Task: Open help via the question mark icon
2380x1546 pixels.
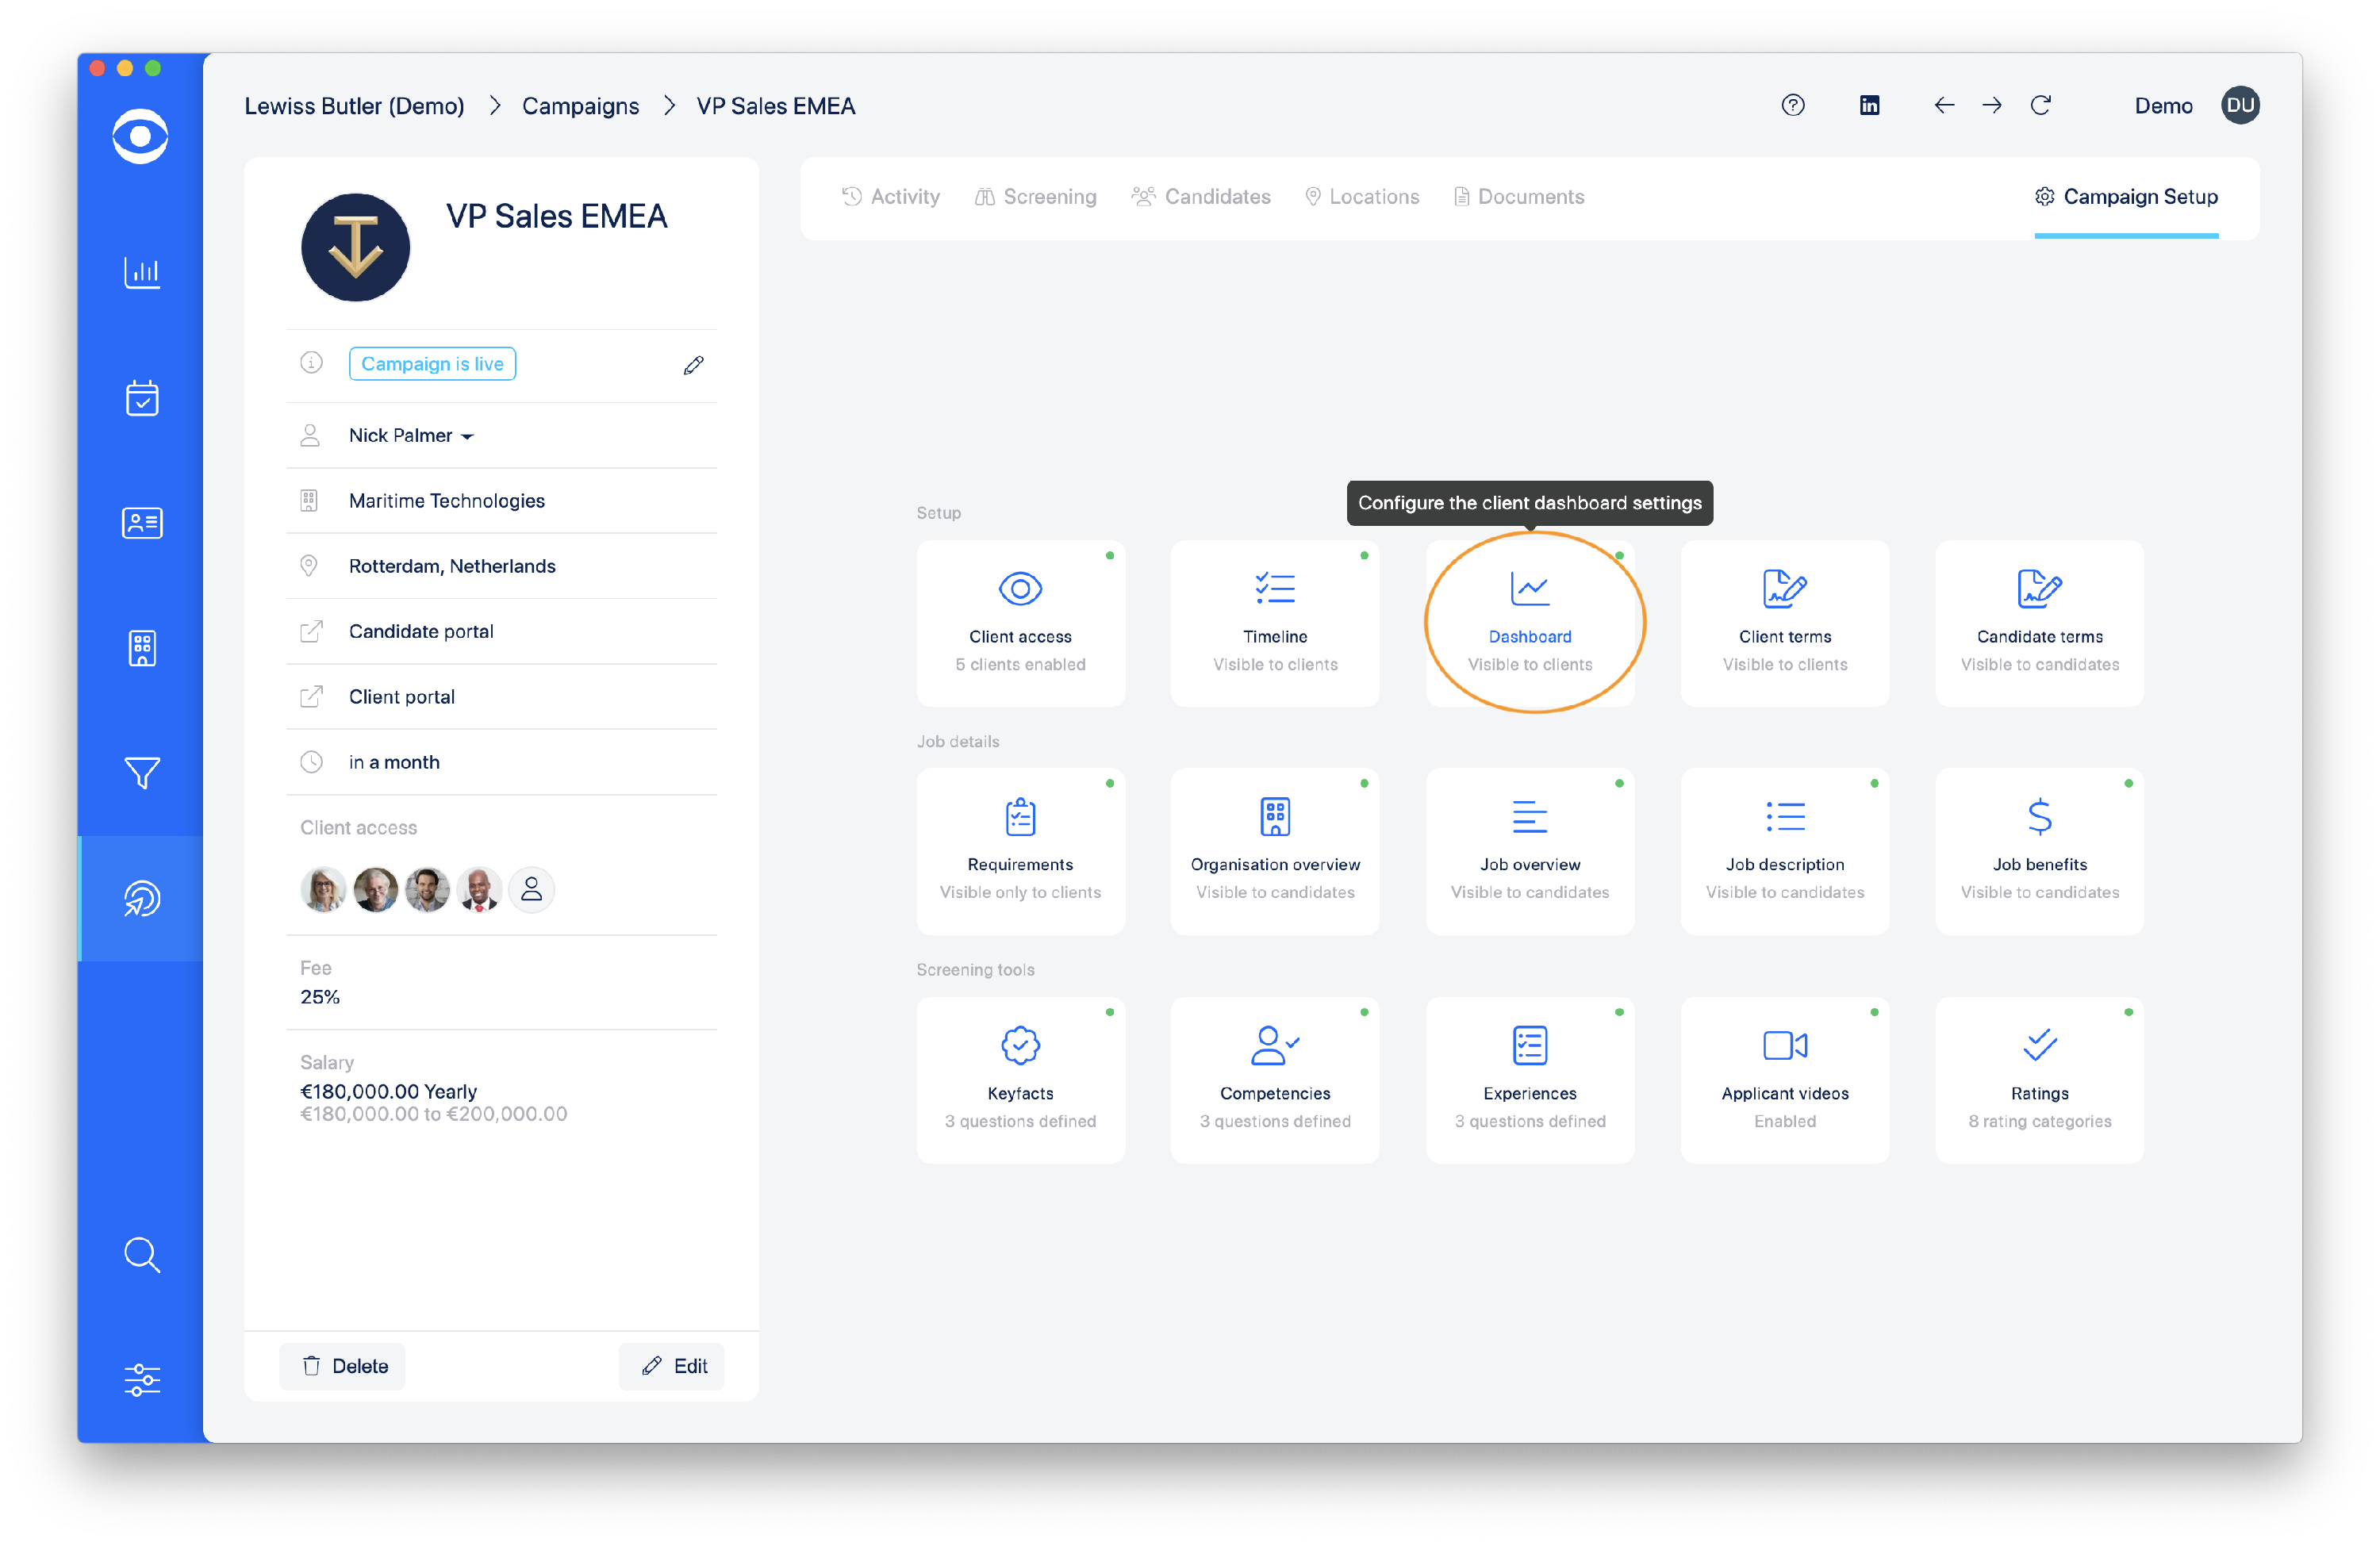Action: click(1793, 105)
